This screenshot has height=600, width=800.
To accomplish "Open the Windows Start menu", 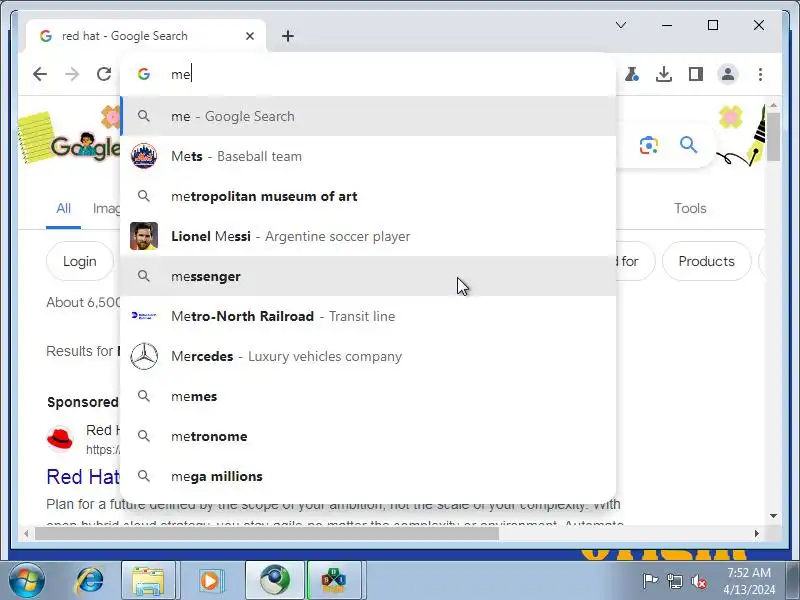I will (x=26, y=580).
